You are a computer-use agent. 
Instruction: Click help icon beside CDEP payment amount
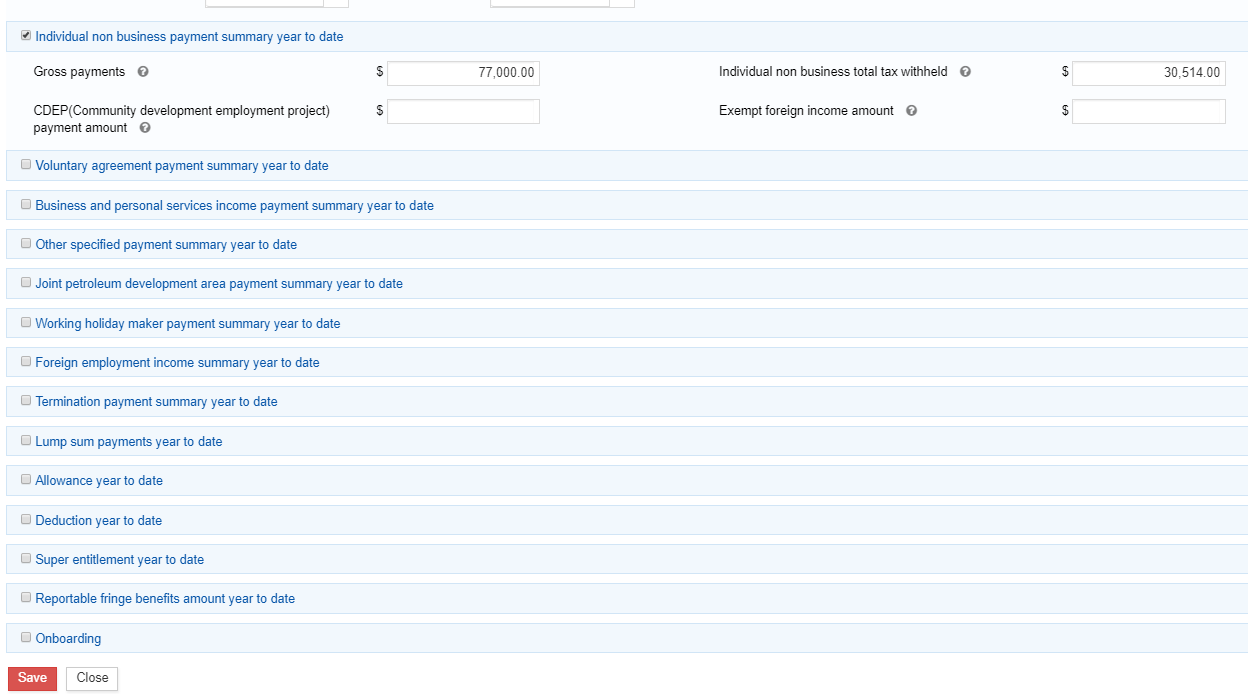coord(145,128)
